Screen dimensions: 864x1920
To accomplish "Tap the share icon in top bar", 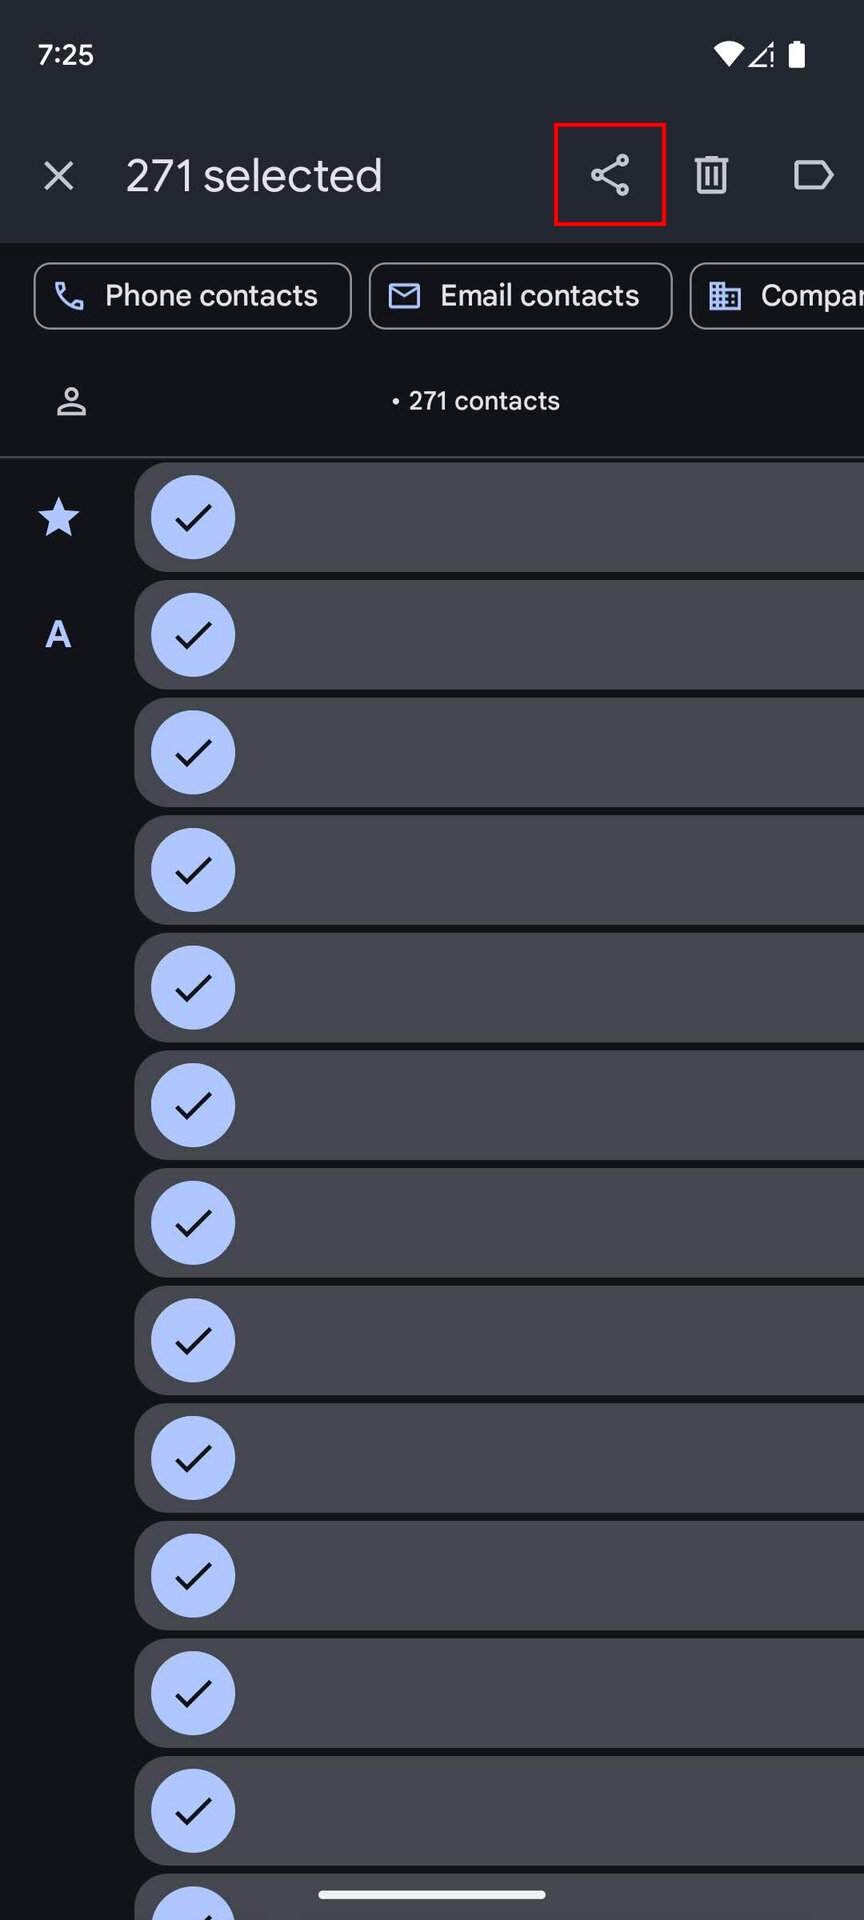I will 609,175.
